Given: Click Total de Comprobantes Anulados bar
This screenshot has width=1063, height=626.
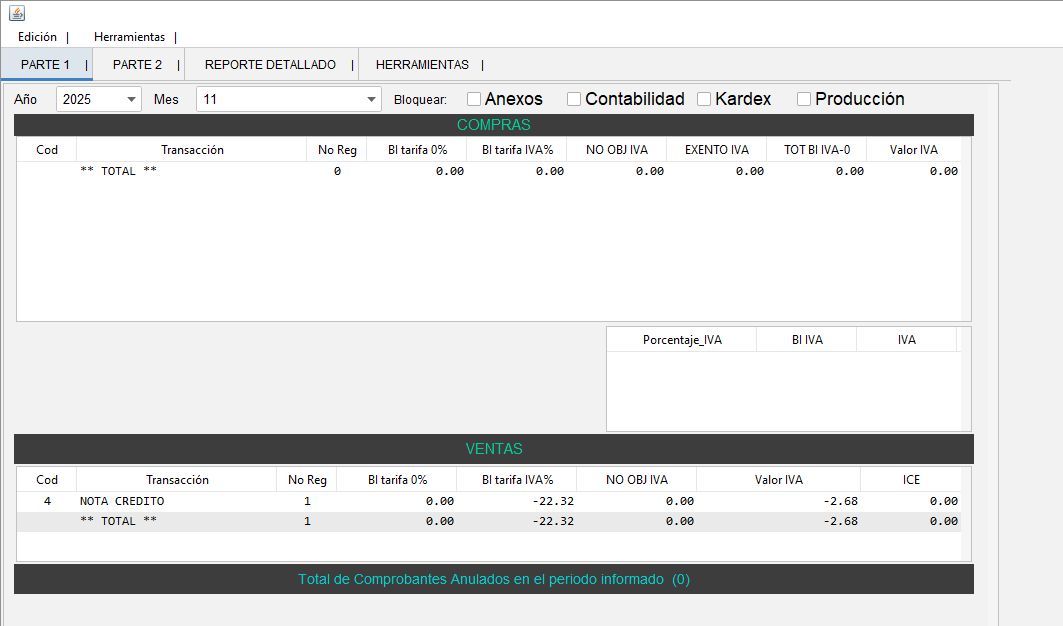Looking at the screenshot, I should coord(494,579).
